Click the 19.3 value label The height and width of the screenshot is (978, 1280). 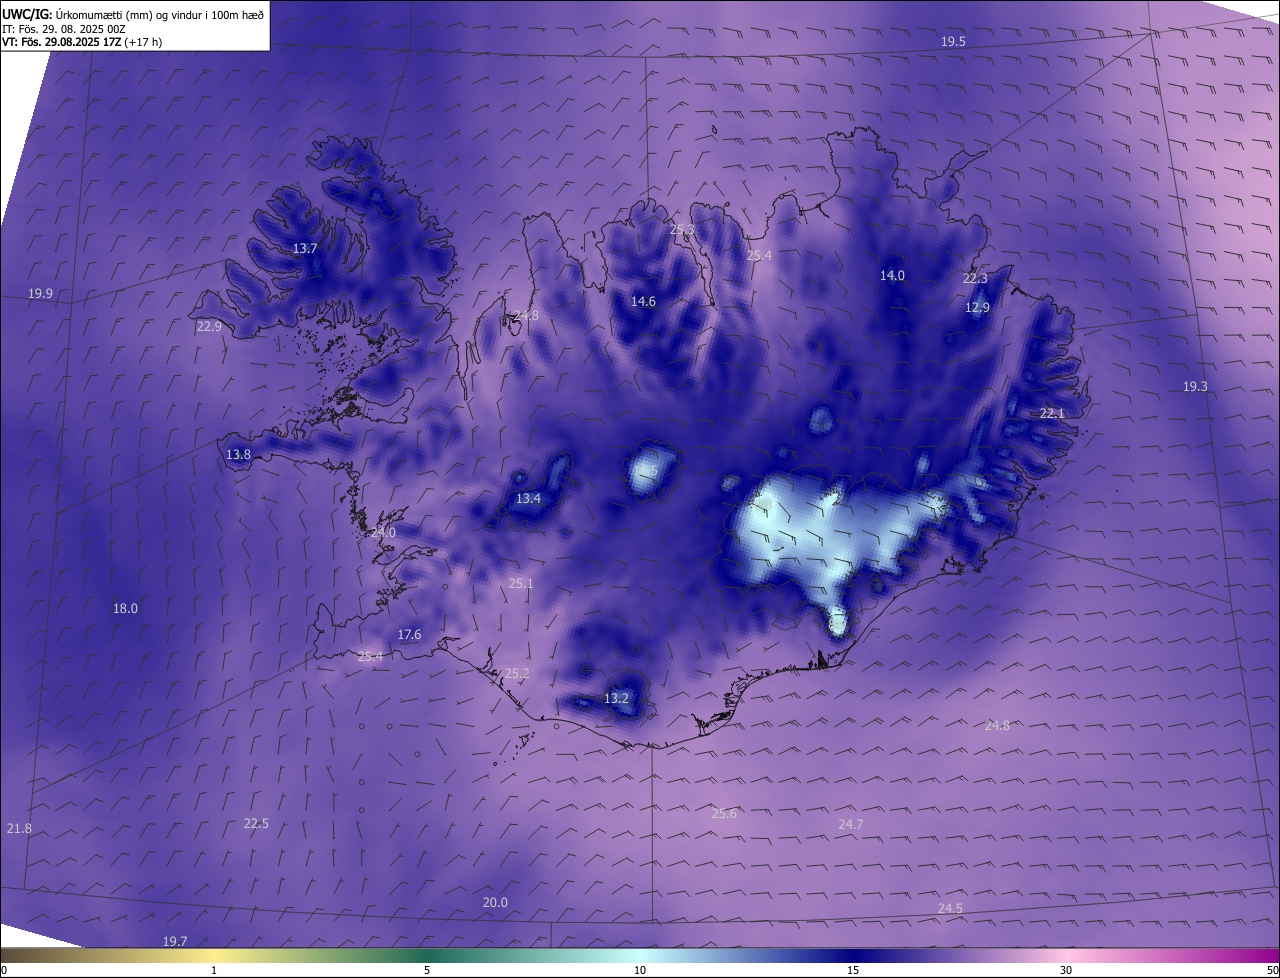pos(1195,386)
